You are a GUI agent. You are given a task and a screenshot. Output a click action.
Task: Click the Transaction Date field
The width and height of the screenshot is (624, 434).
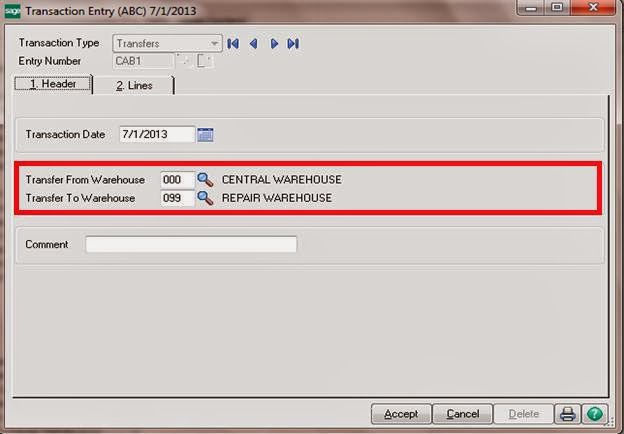coord(157,134)
